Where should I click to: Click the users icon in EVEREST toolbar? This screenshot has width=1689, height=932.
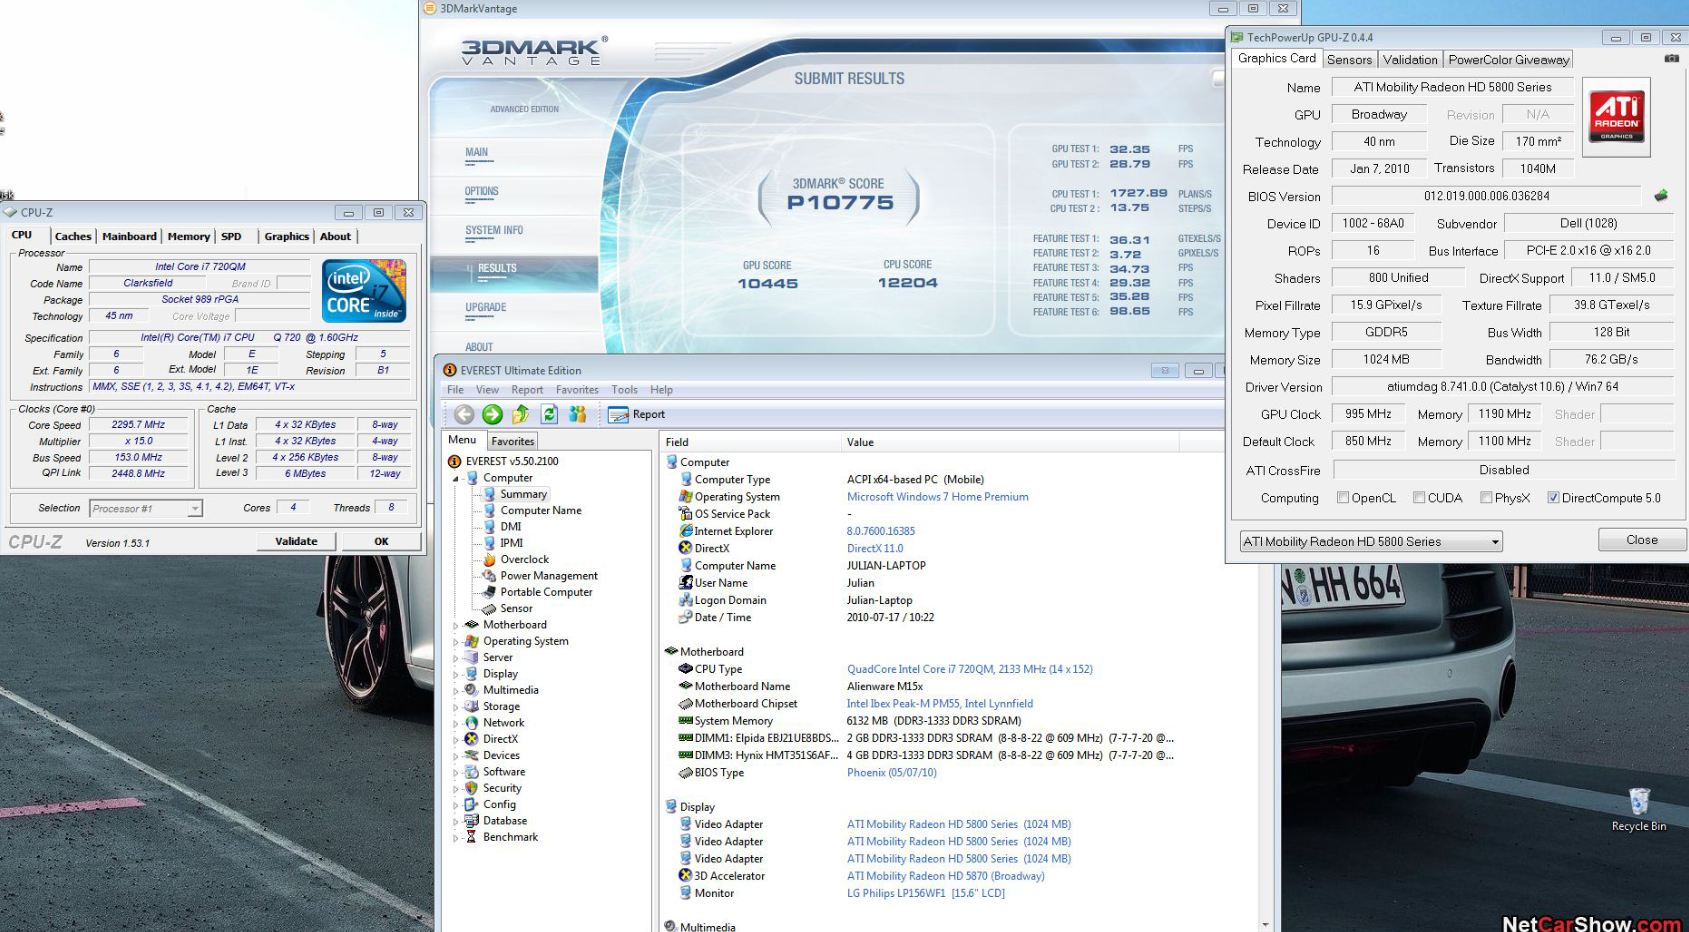[577, 414]
